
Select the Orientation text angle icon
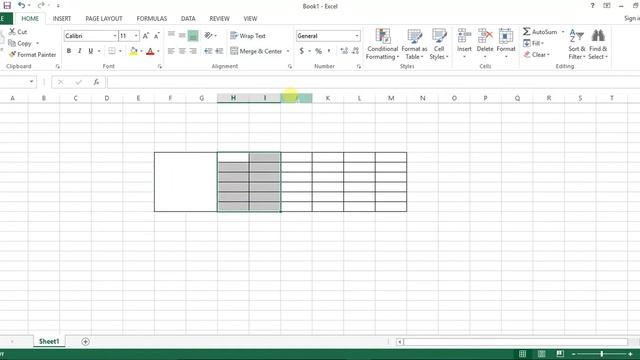pos(209,36)
